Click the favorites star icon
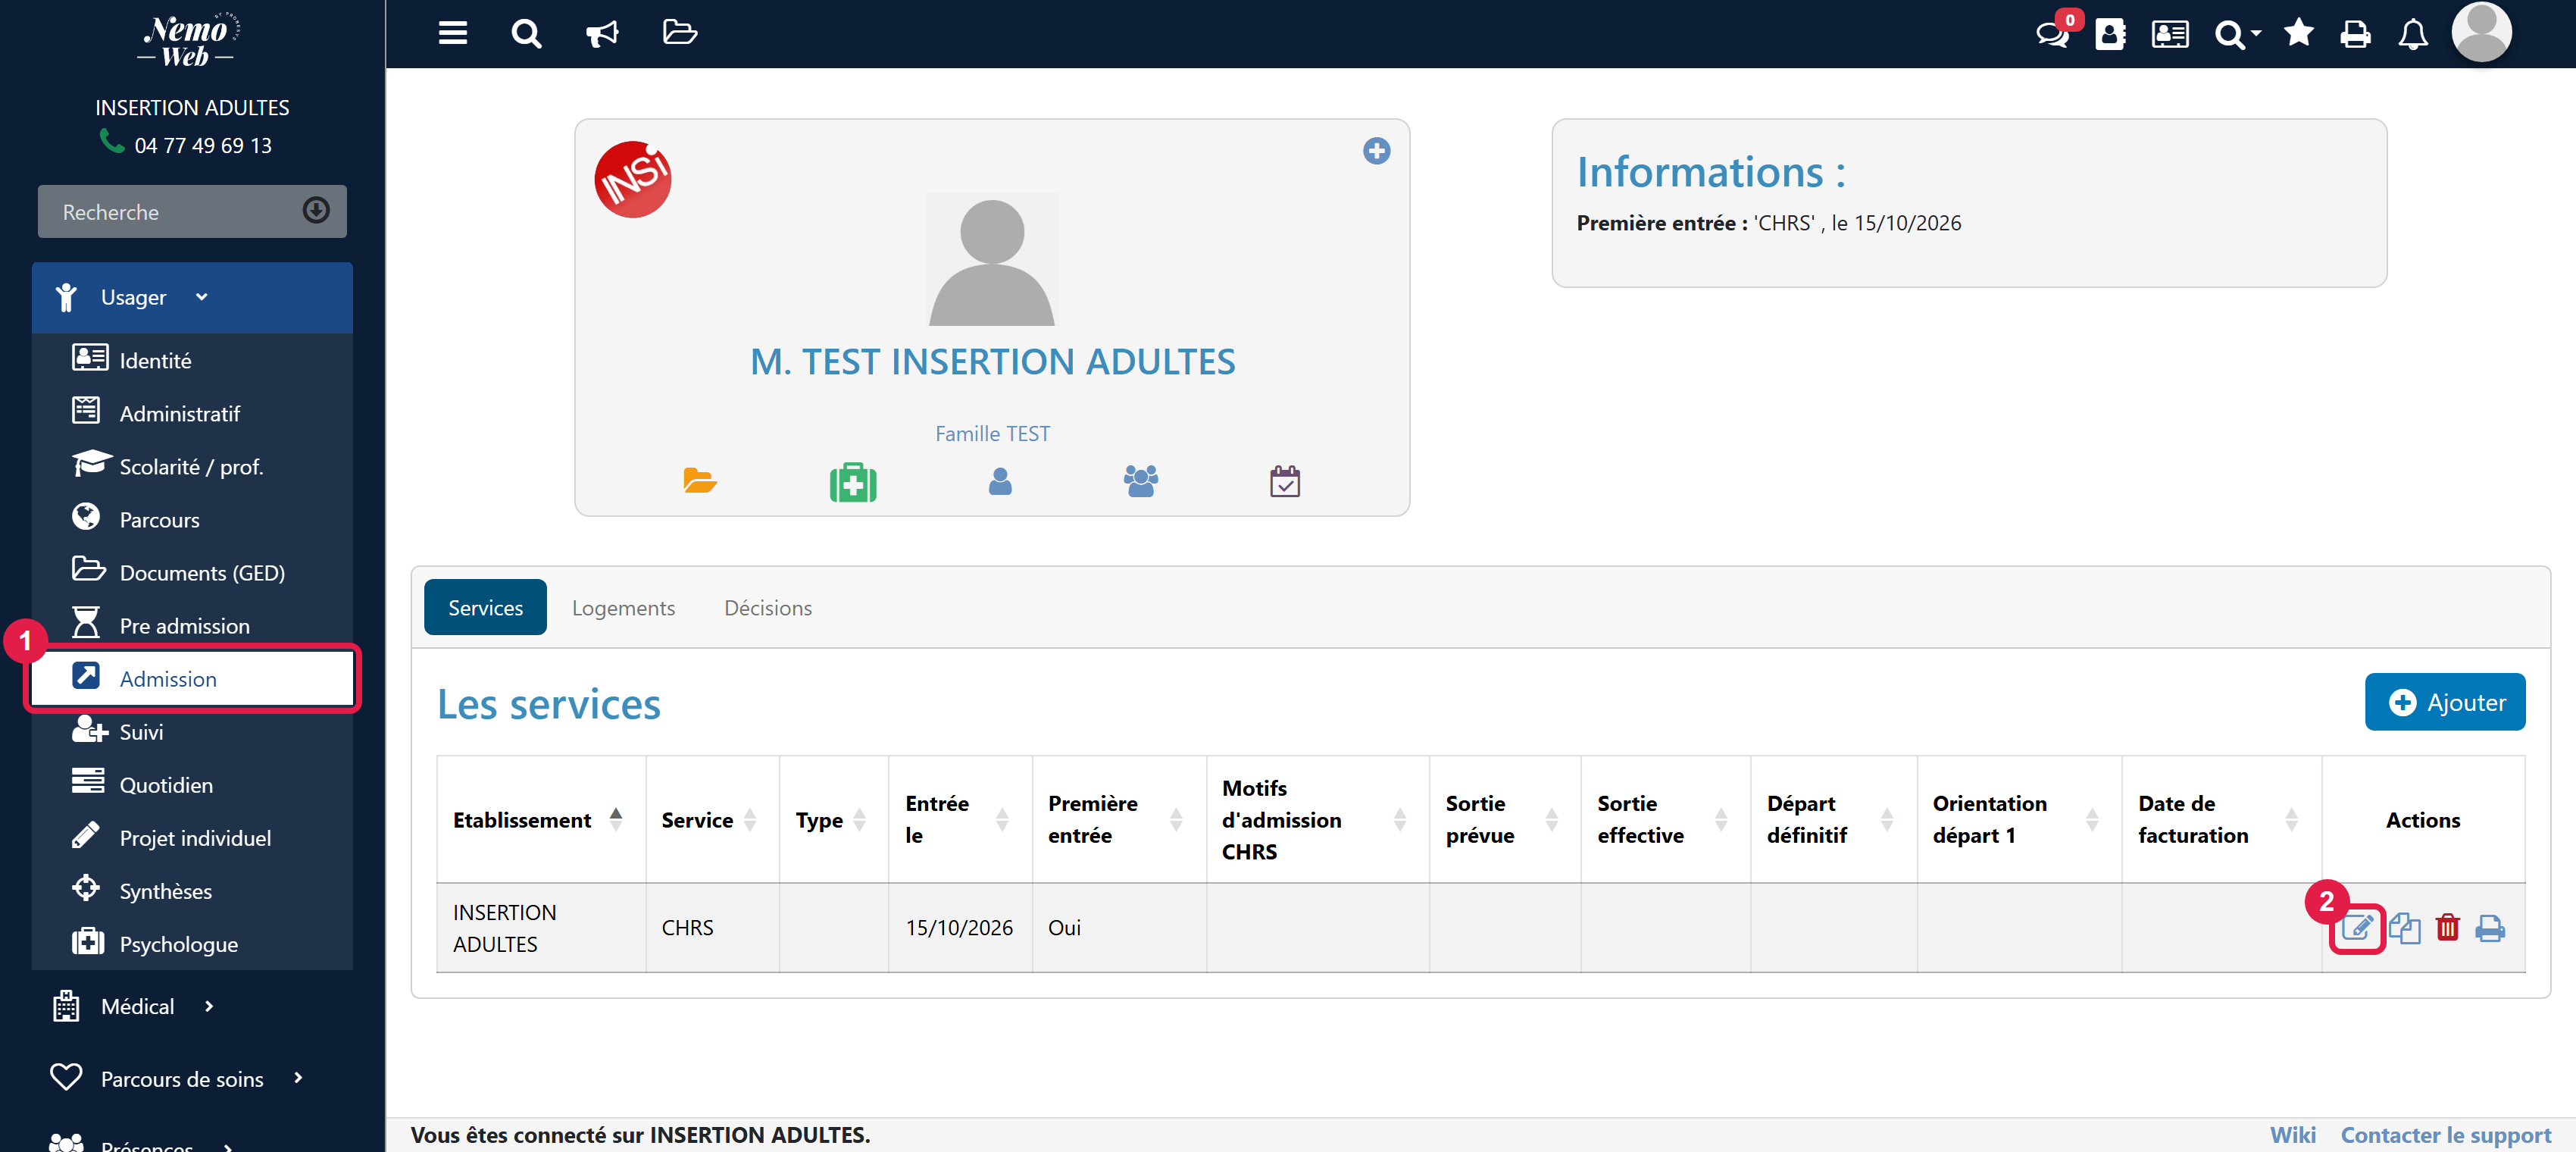 2299,33
